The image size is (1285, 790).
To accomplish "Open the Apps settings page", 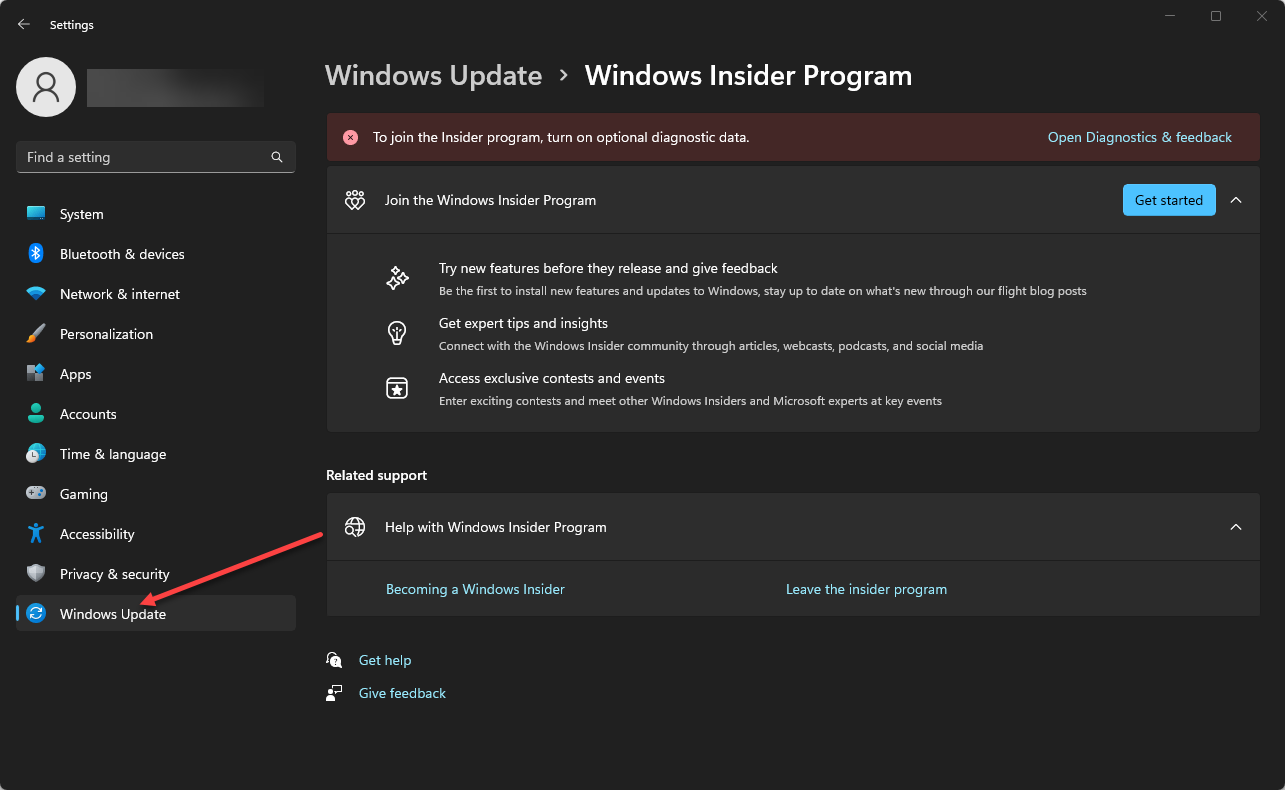I will coord(156,374).
